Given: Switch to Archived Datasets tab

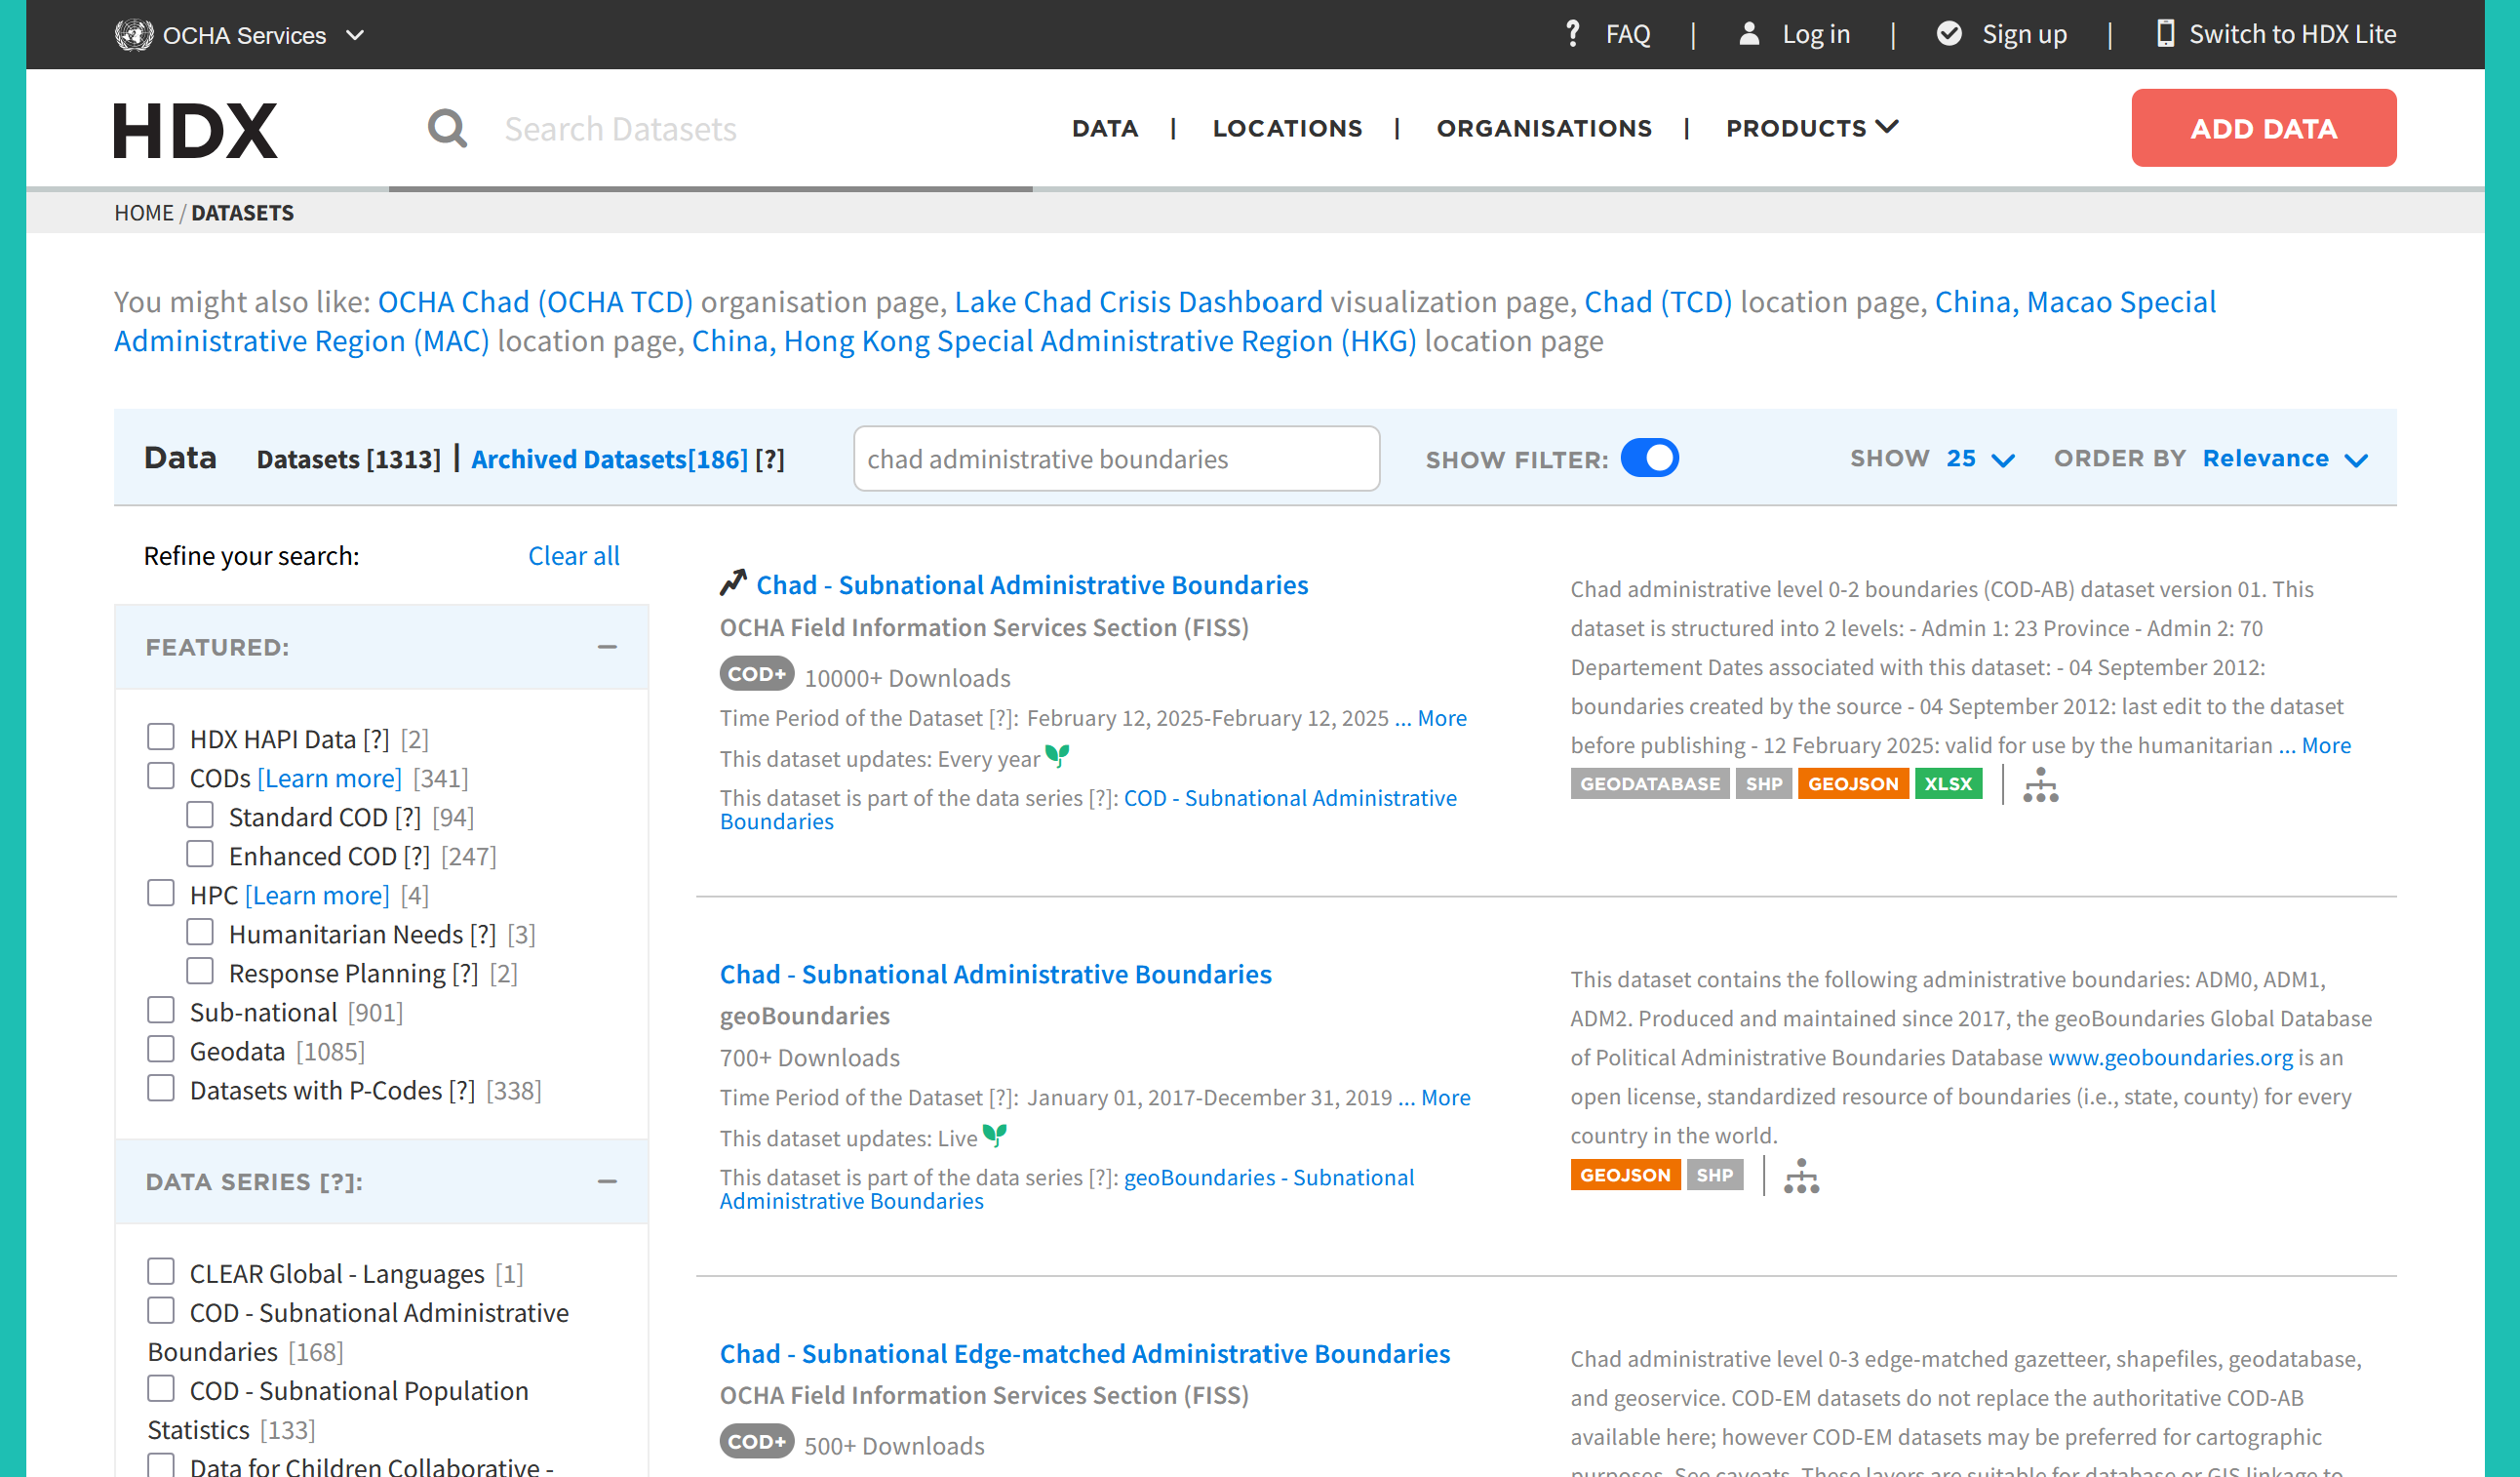Looking at the screenshot, I should point(609,459).
